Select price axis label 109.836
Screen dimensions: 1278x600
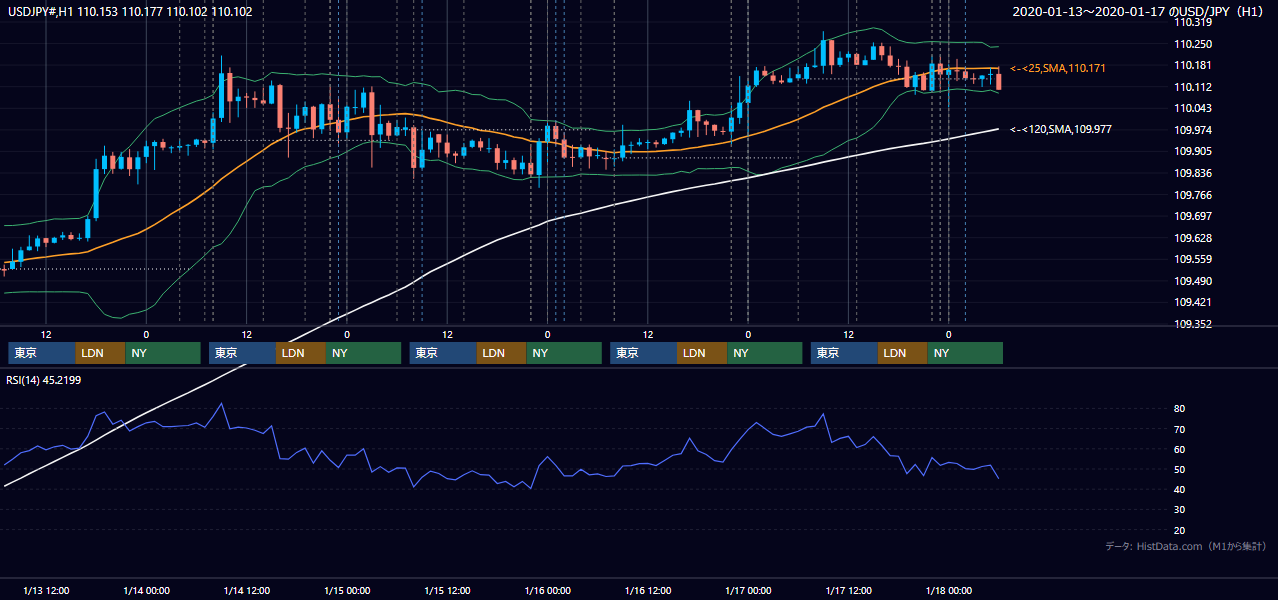1194,173
